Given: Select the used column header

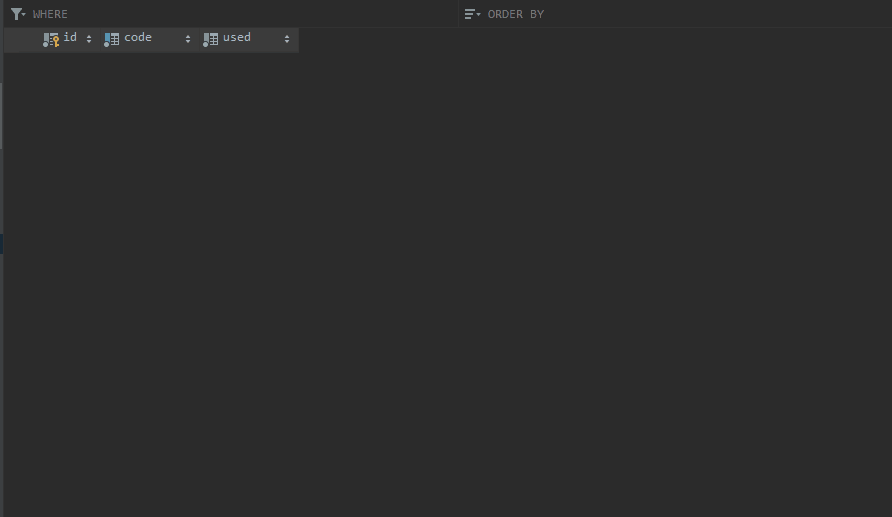Looking at the screenshot, I should 248,39.
